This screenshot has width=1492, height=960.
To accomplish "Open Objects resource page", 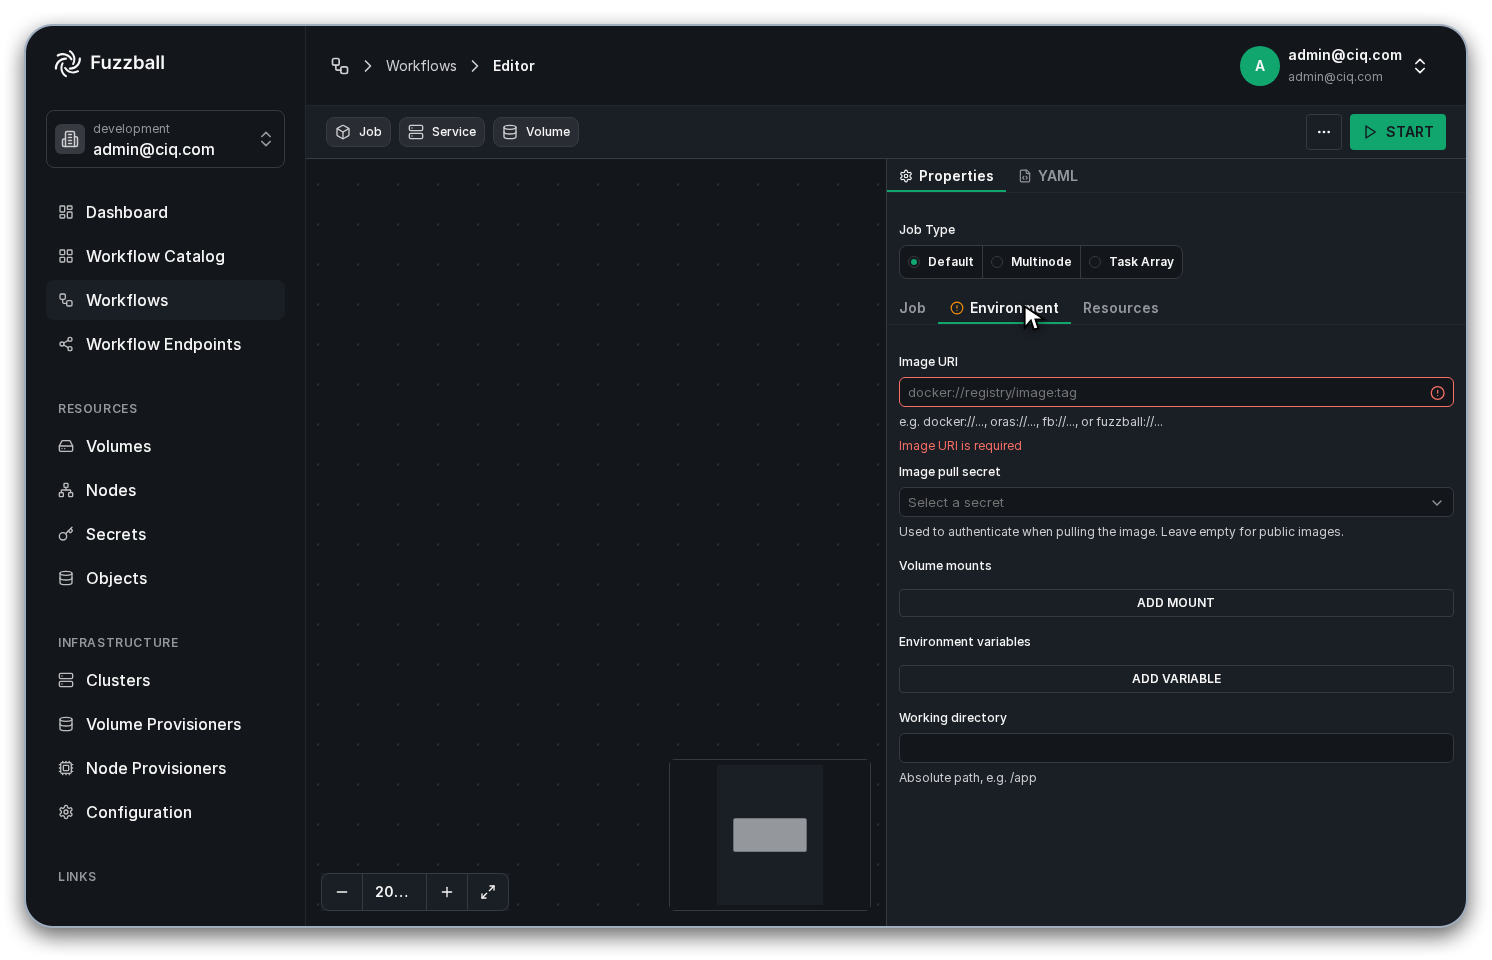I will click(165, 578).
